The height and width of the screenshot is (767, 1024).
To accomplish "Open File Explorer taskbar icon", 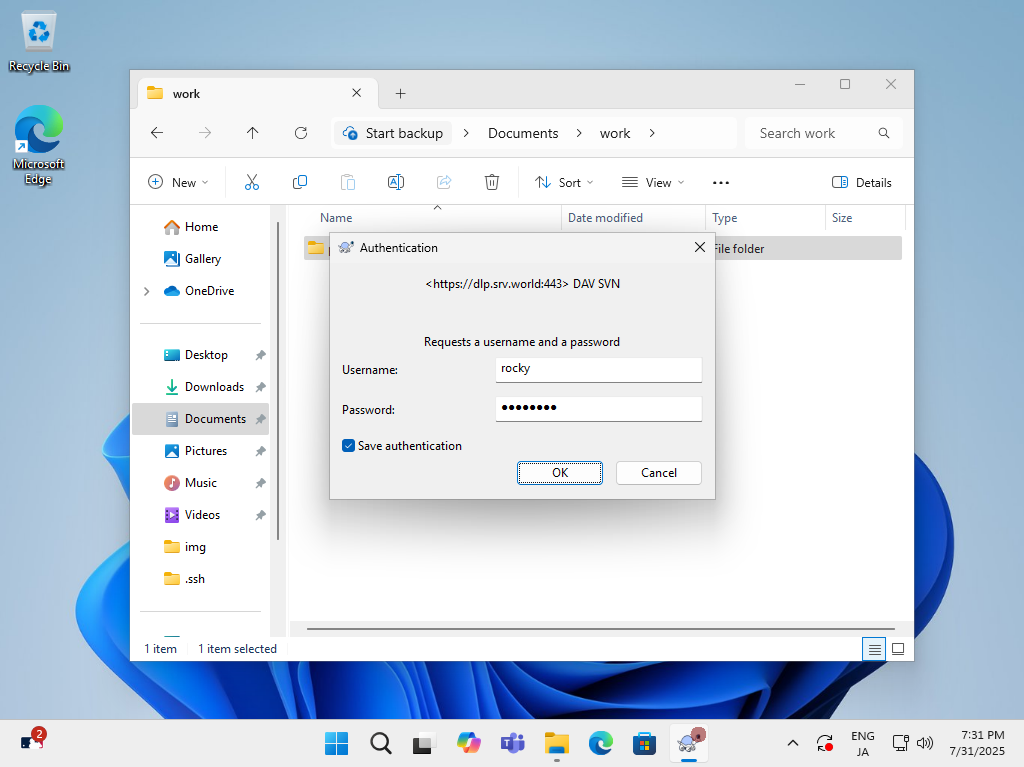I will (557, 743).
